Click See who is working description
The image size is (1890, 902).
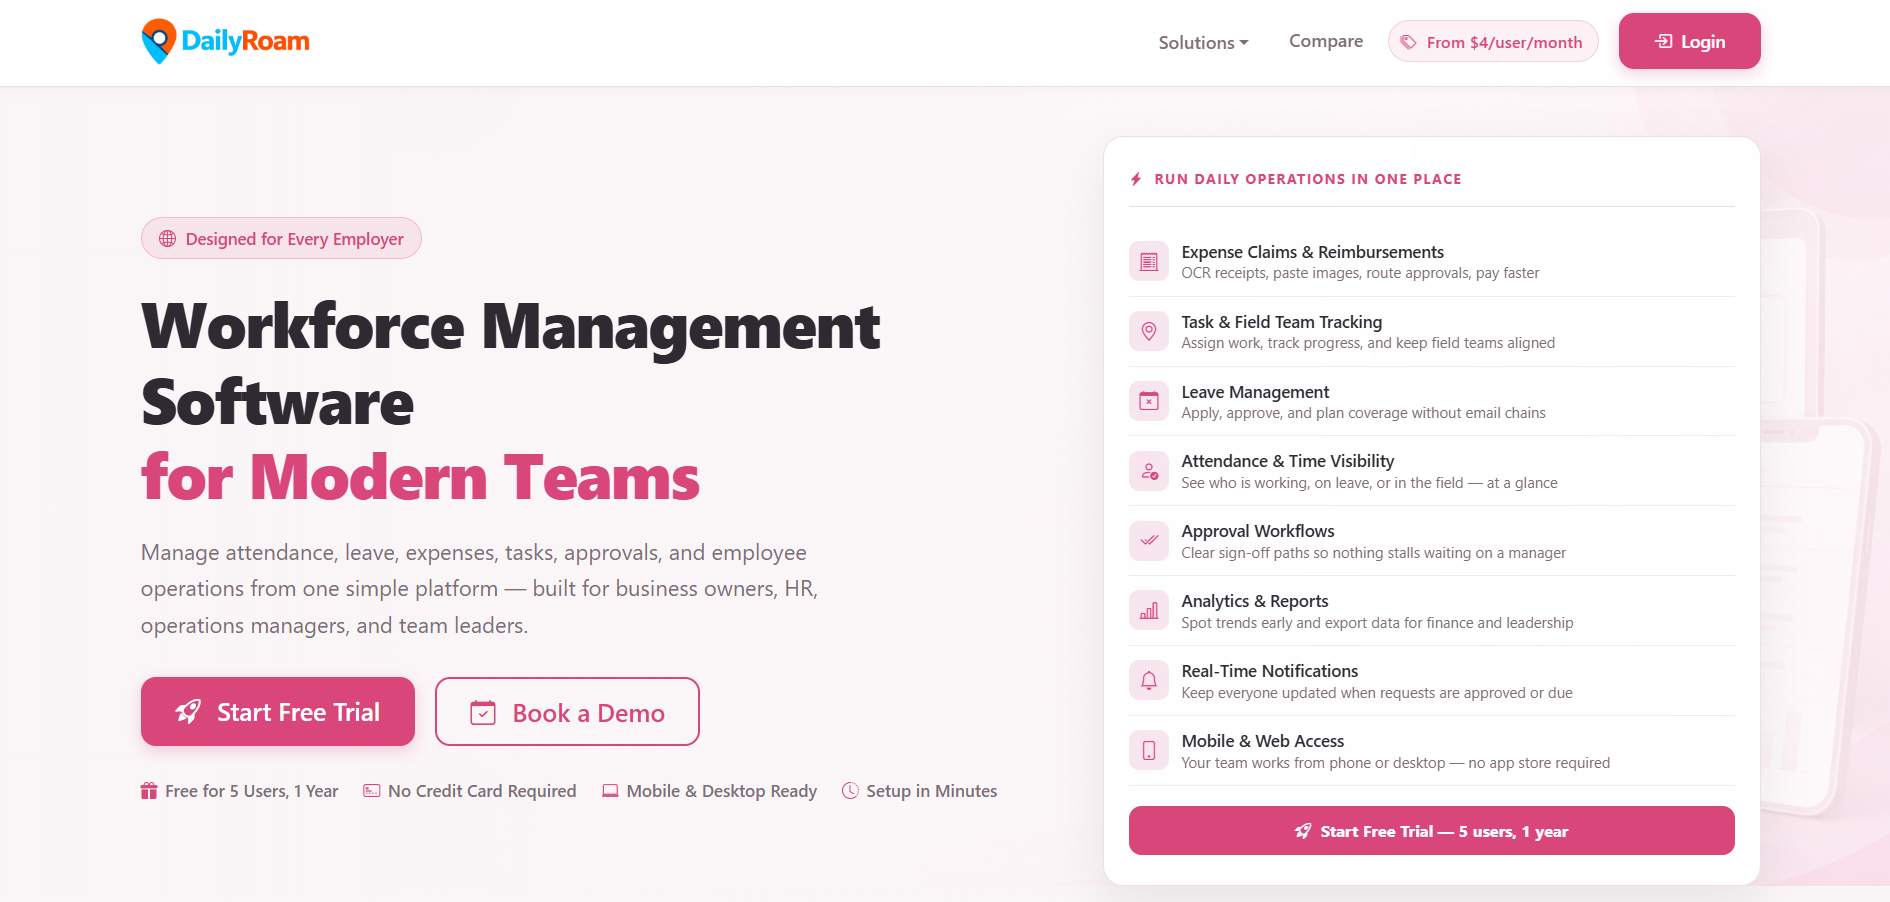tap(1369, 483)
